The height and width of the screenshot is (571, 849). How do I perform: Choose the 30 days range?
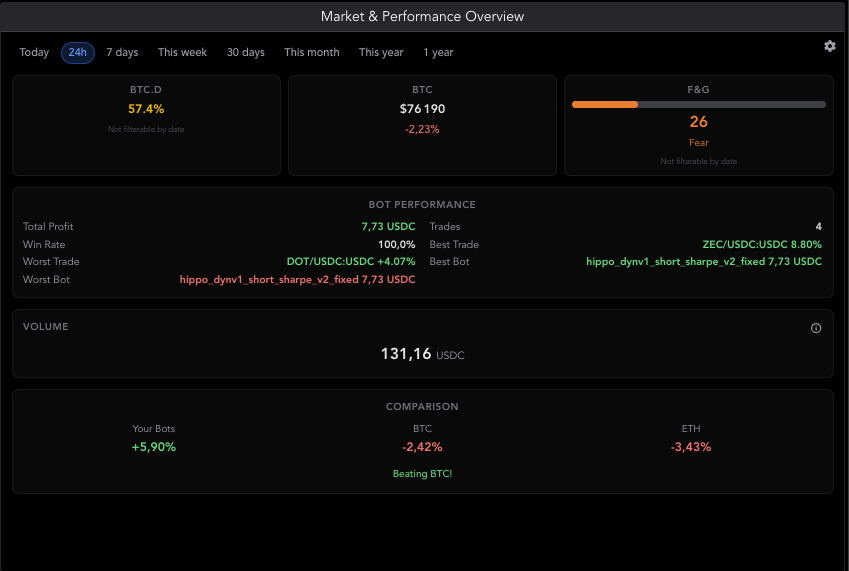246,52
